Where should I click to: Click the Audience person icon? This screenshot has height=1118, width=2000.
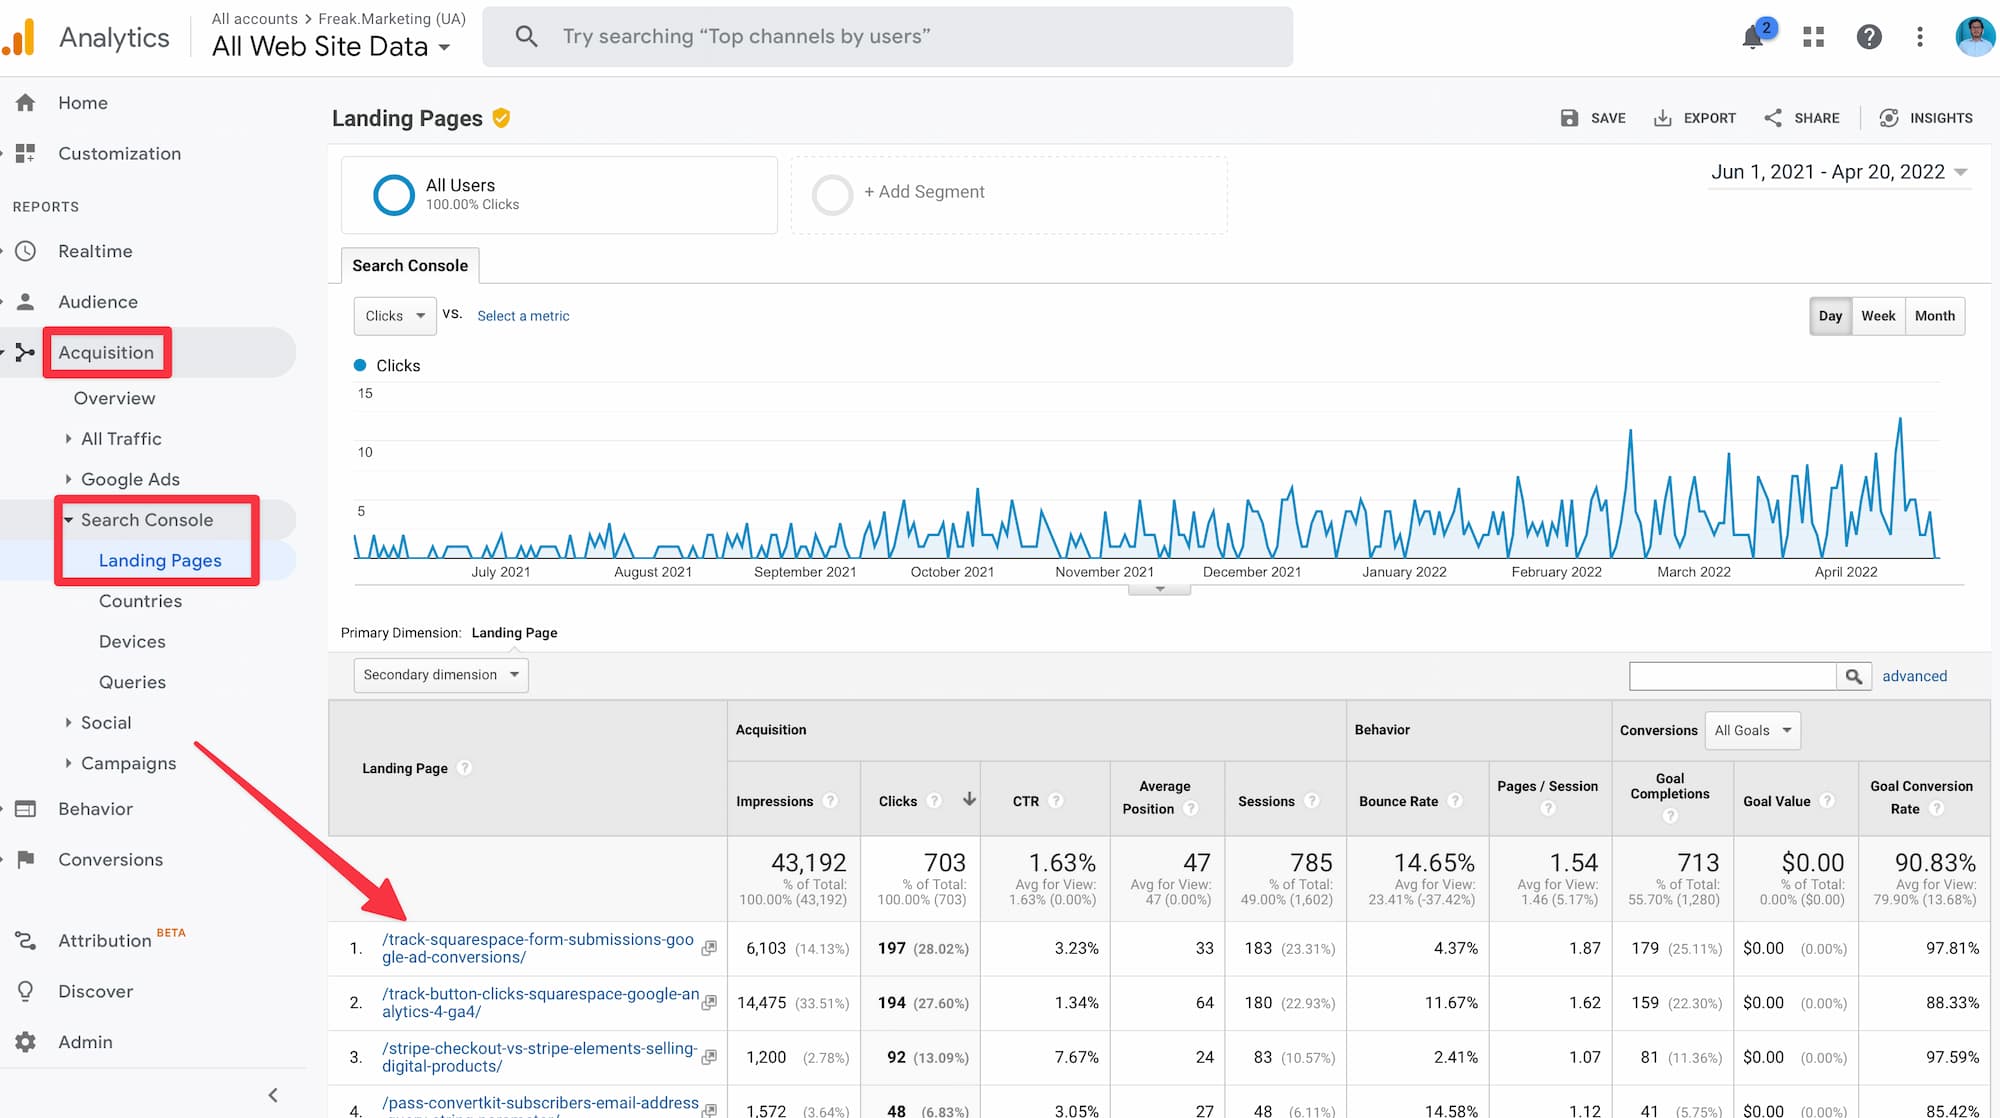pyautogui.click(x=26, y=301)
